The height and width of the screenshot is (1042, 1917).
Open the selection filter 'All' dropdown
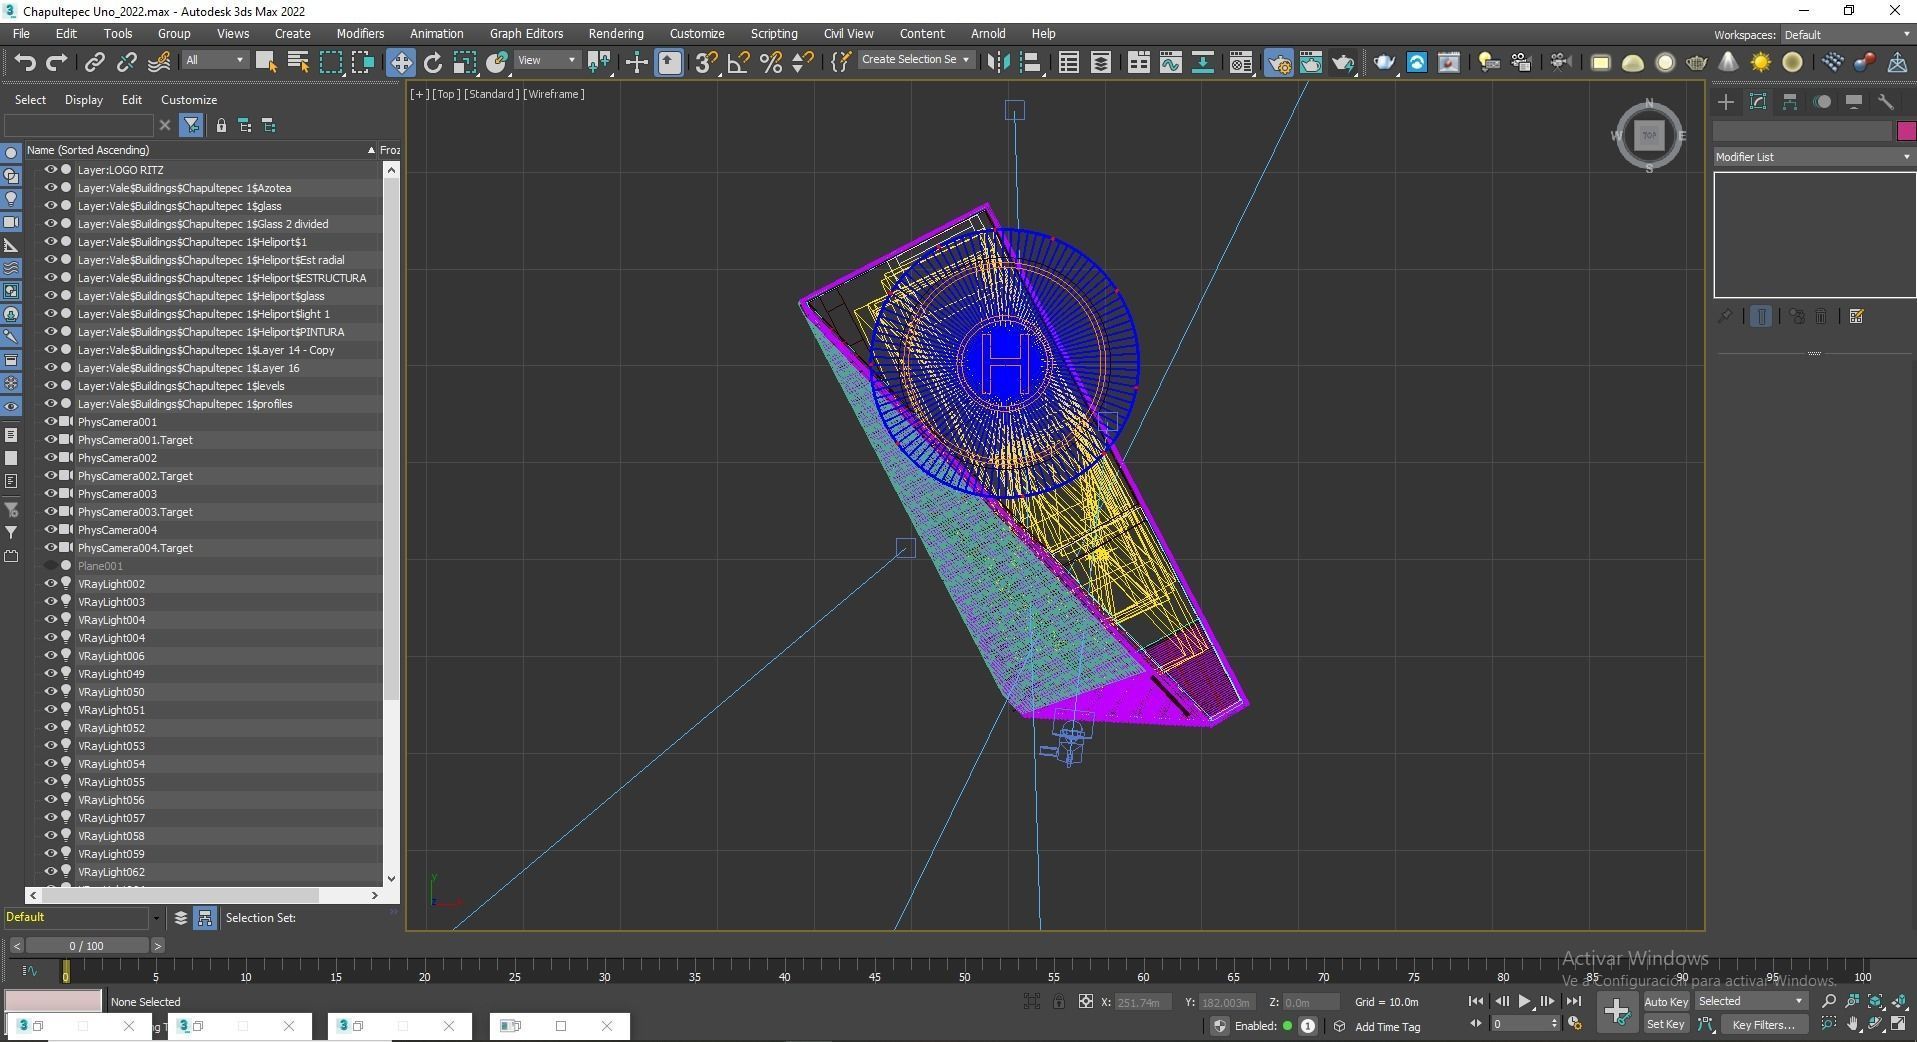[214, 60]
